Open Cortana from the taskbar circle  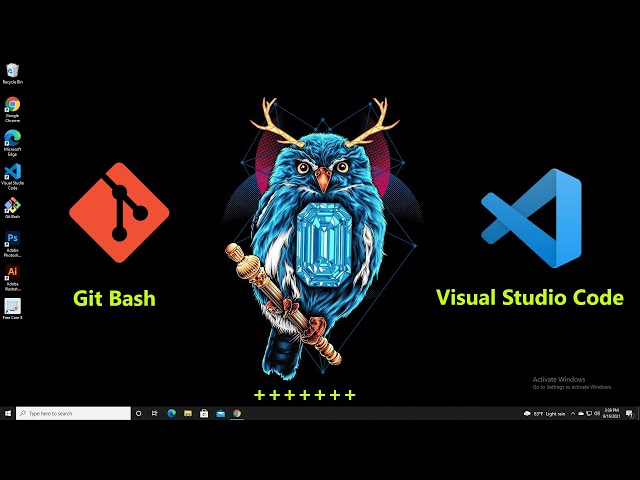138,413
